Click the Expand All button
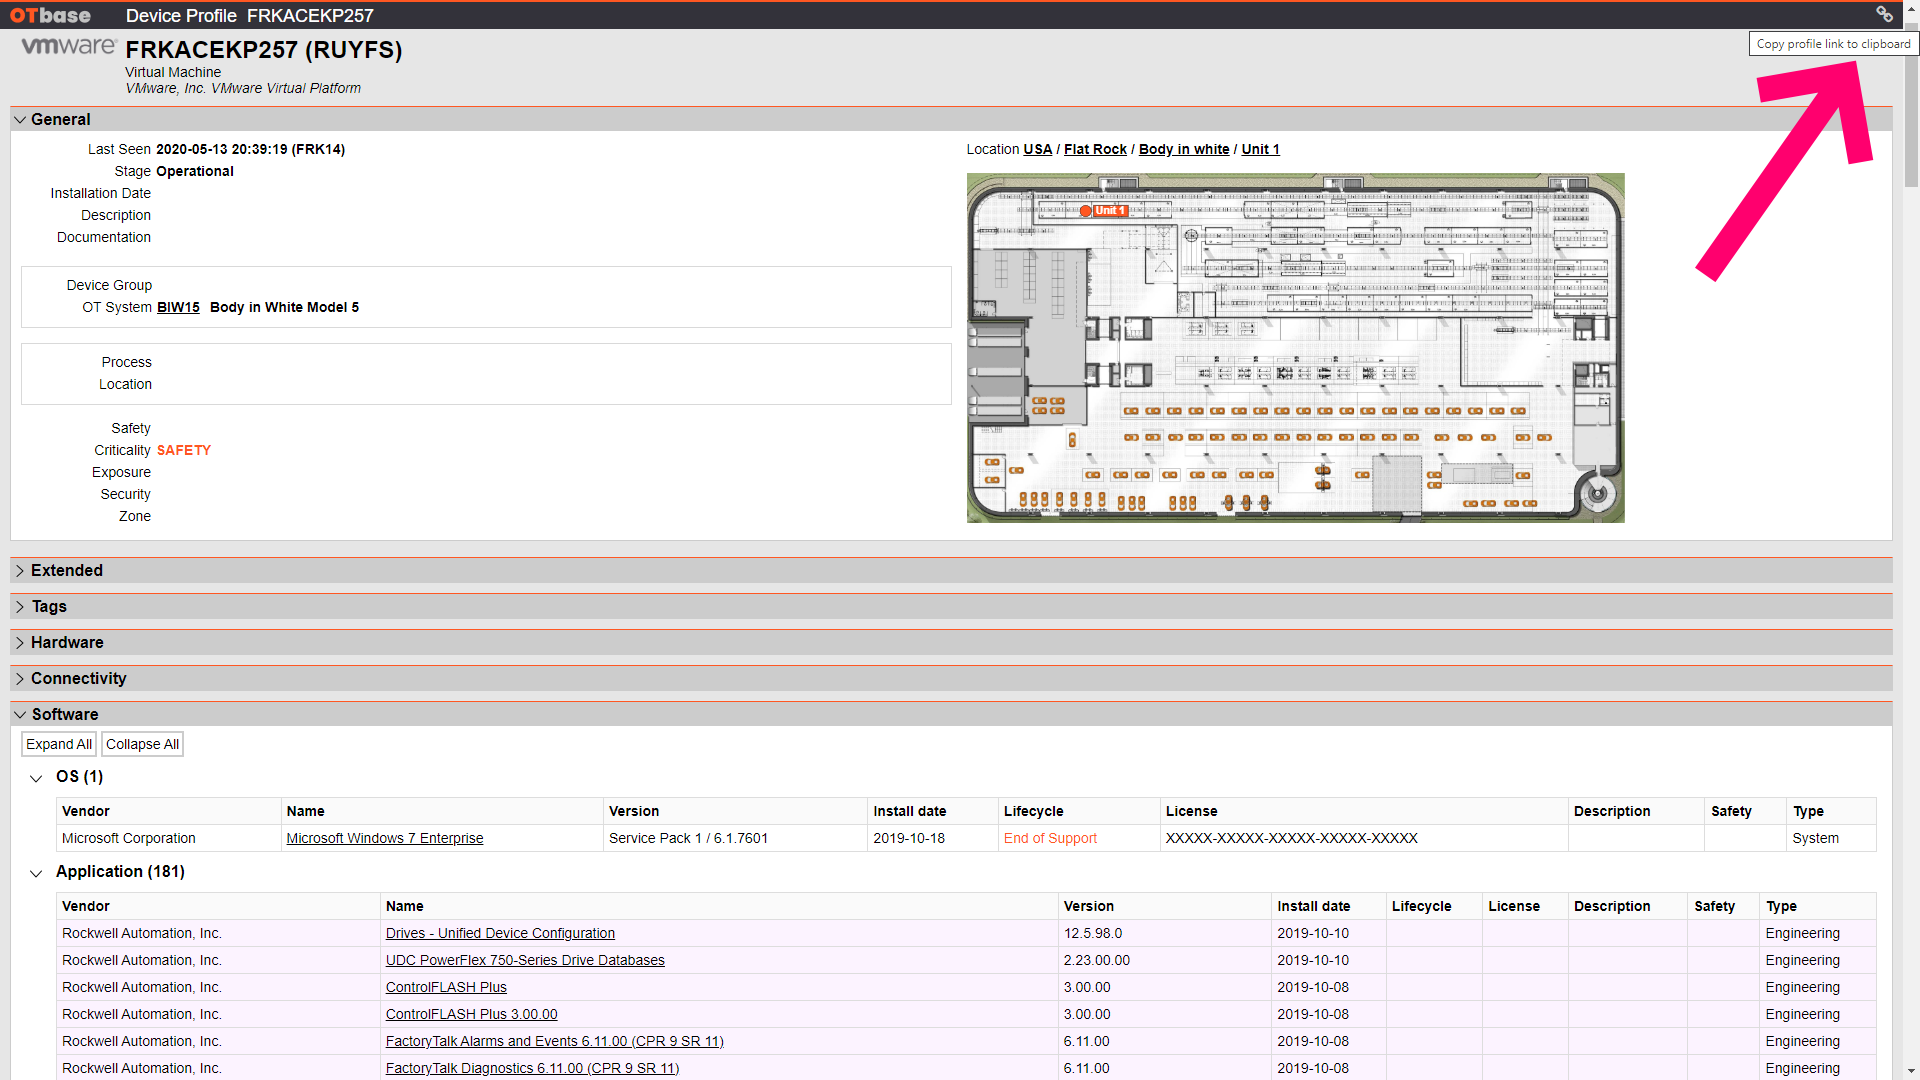This screenshot has width=1920, height=1080. click(59, 744)
